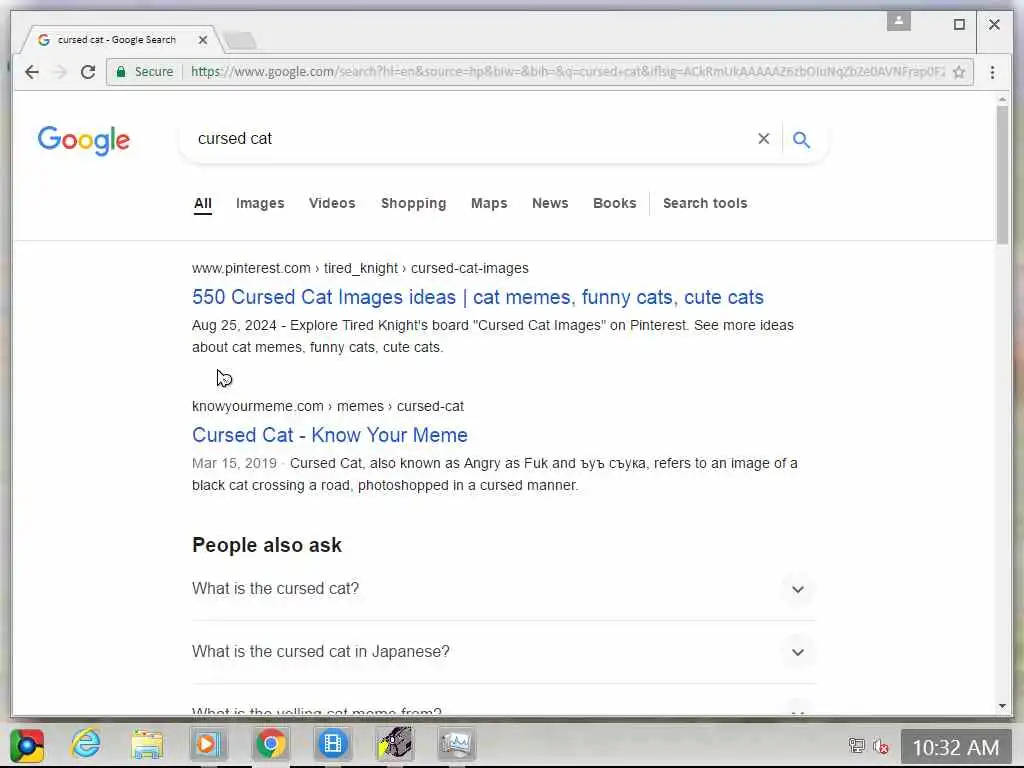Reload the page with the refresh icon
This screenshot has height=768, width=1024.
click(x=88, y=72)
